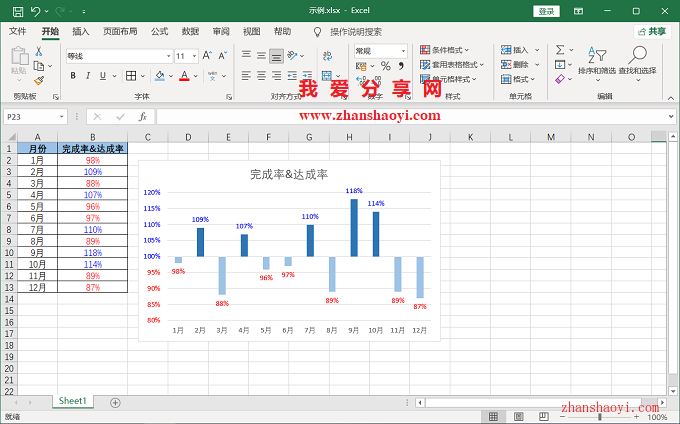This screenshot has height=424, width=680.
Task: Align text left
Action: click(246, 76)
